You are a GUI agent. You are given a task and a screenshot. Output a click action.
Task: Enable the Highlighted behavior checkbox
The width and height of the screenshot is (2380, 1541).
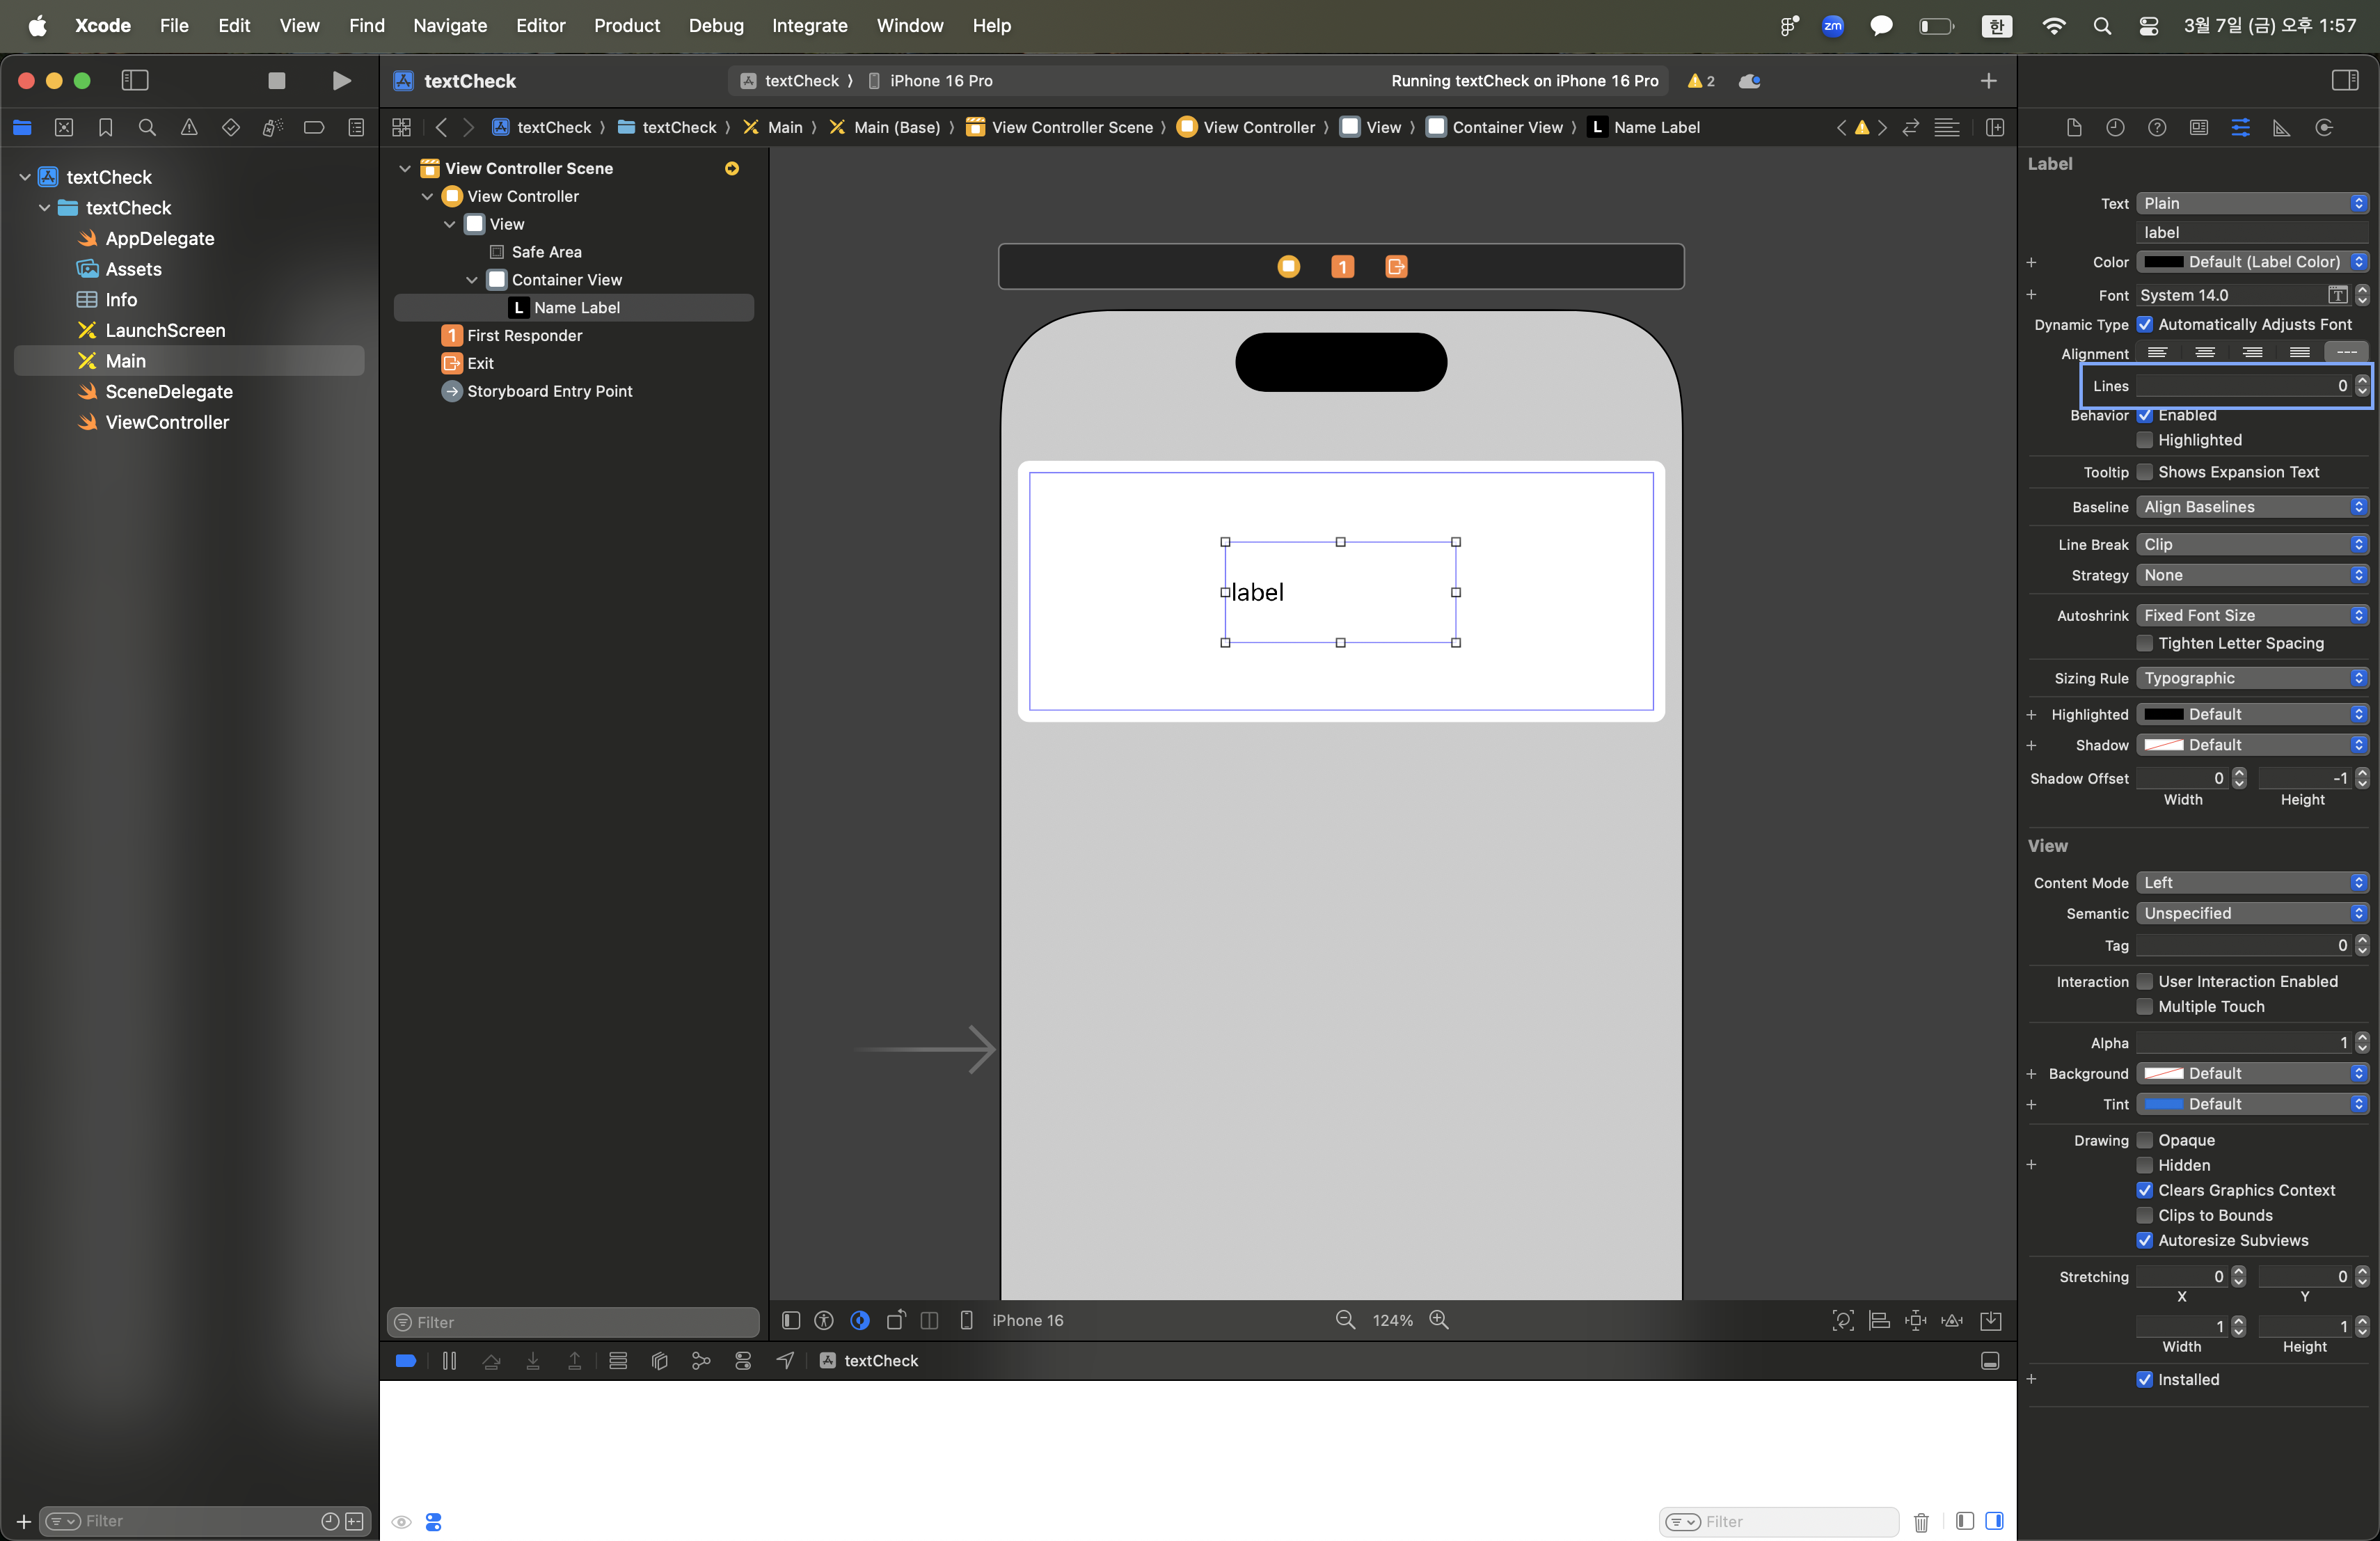pos(2144,440)
